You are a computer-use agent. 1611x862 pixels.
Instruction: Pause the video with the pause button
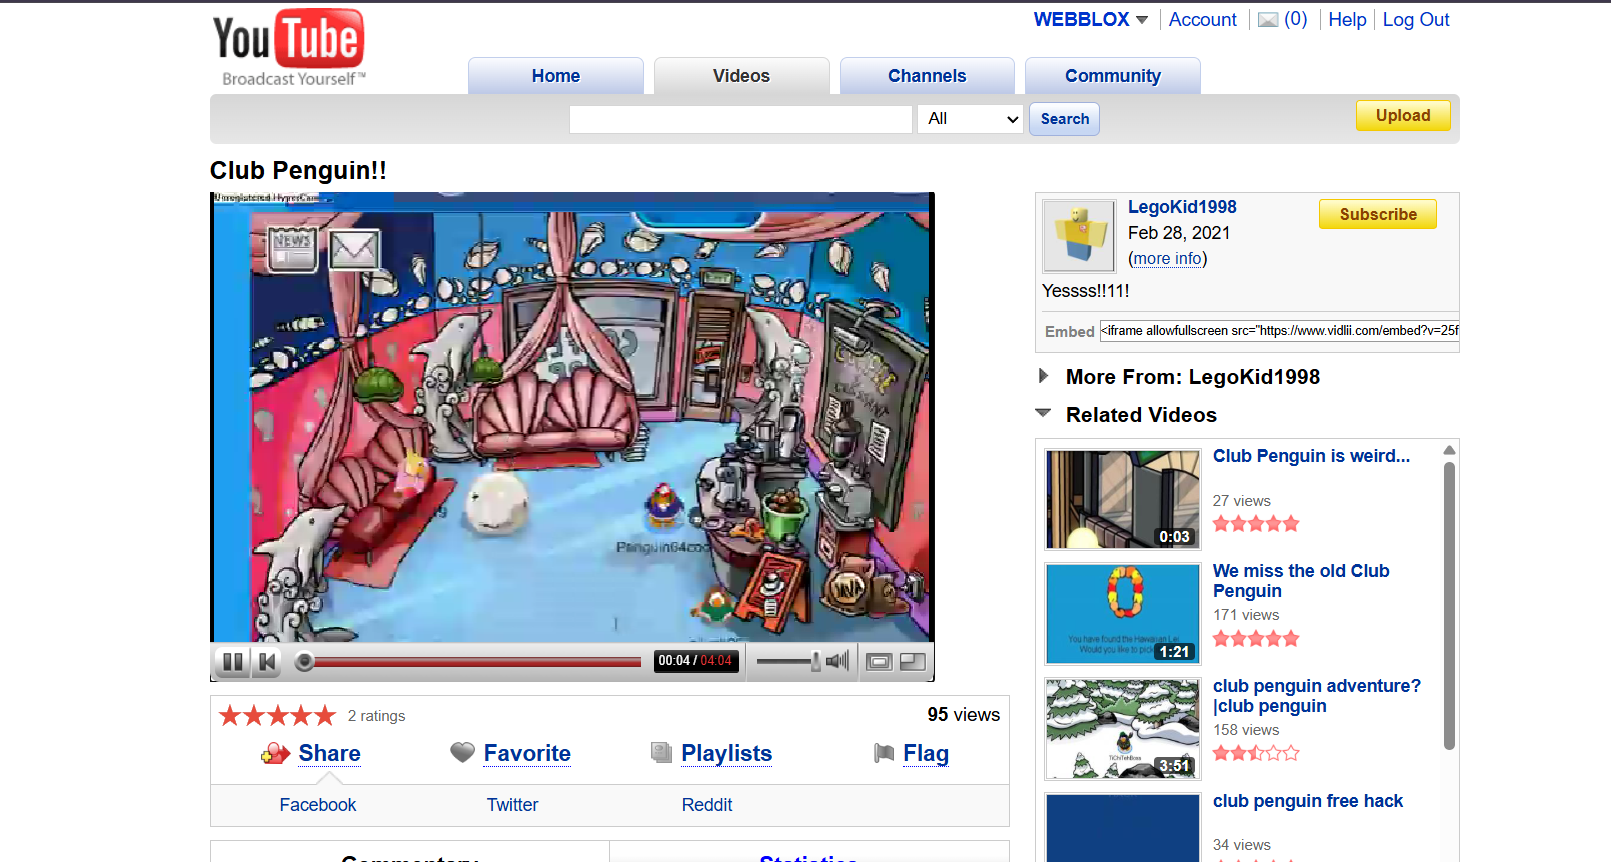[x=233, y=661]
